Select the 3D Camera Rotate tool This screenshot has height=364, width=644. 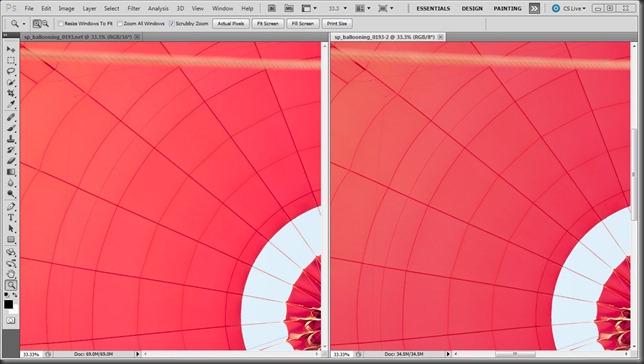[11, 263]
